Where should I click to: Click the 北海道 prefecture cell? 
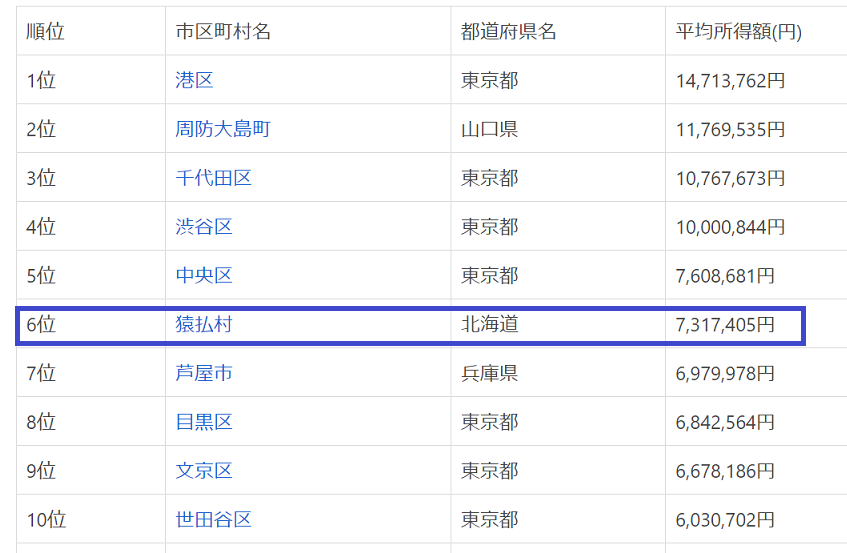click(490, 325)
